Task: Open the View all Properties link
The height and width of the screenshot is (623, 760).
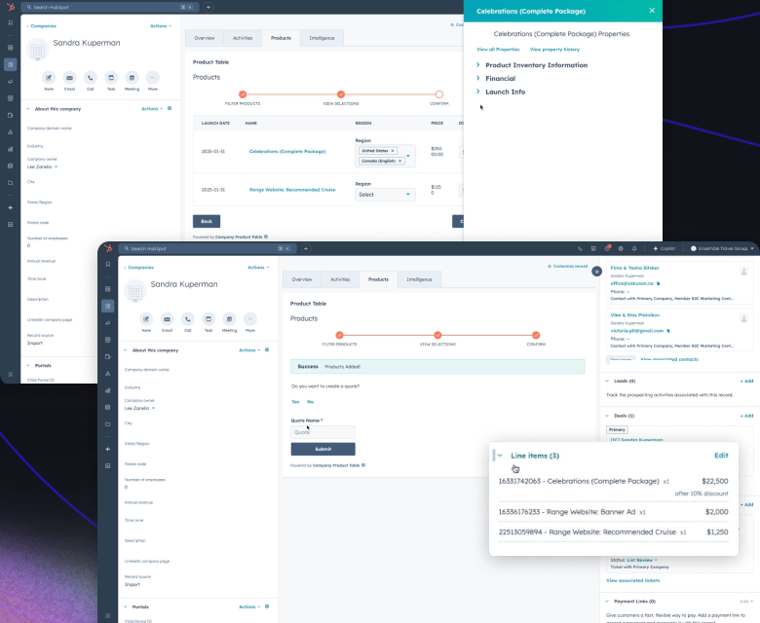Action: [x=498, y=49]
